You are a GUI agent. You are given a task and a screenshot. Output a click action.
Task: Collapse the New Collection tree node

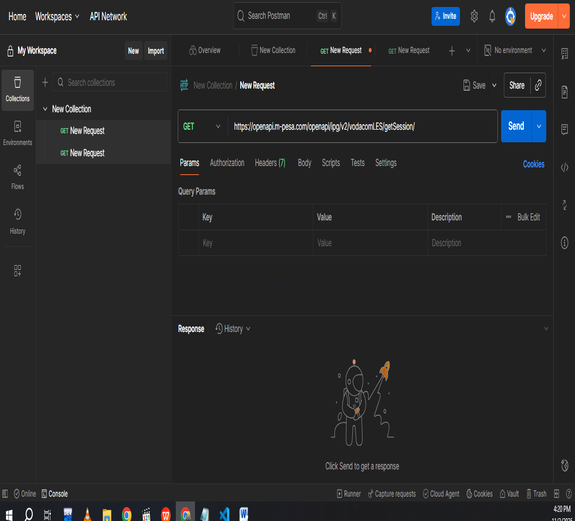tap(45, 109)
